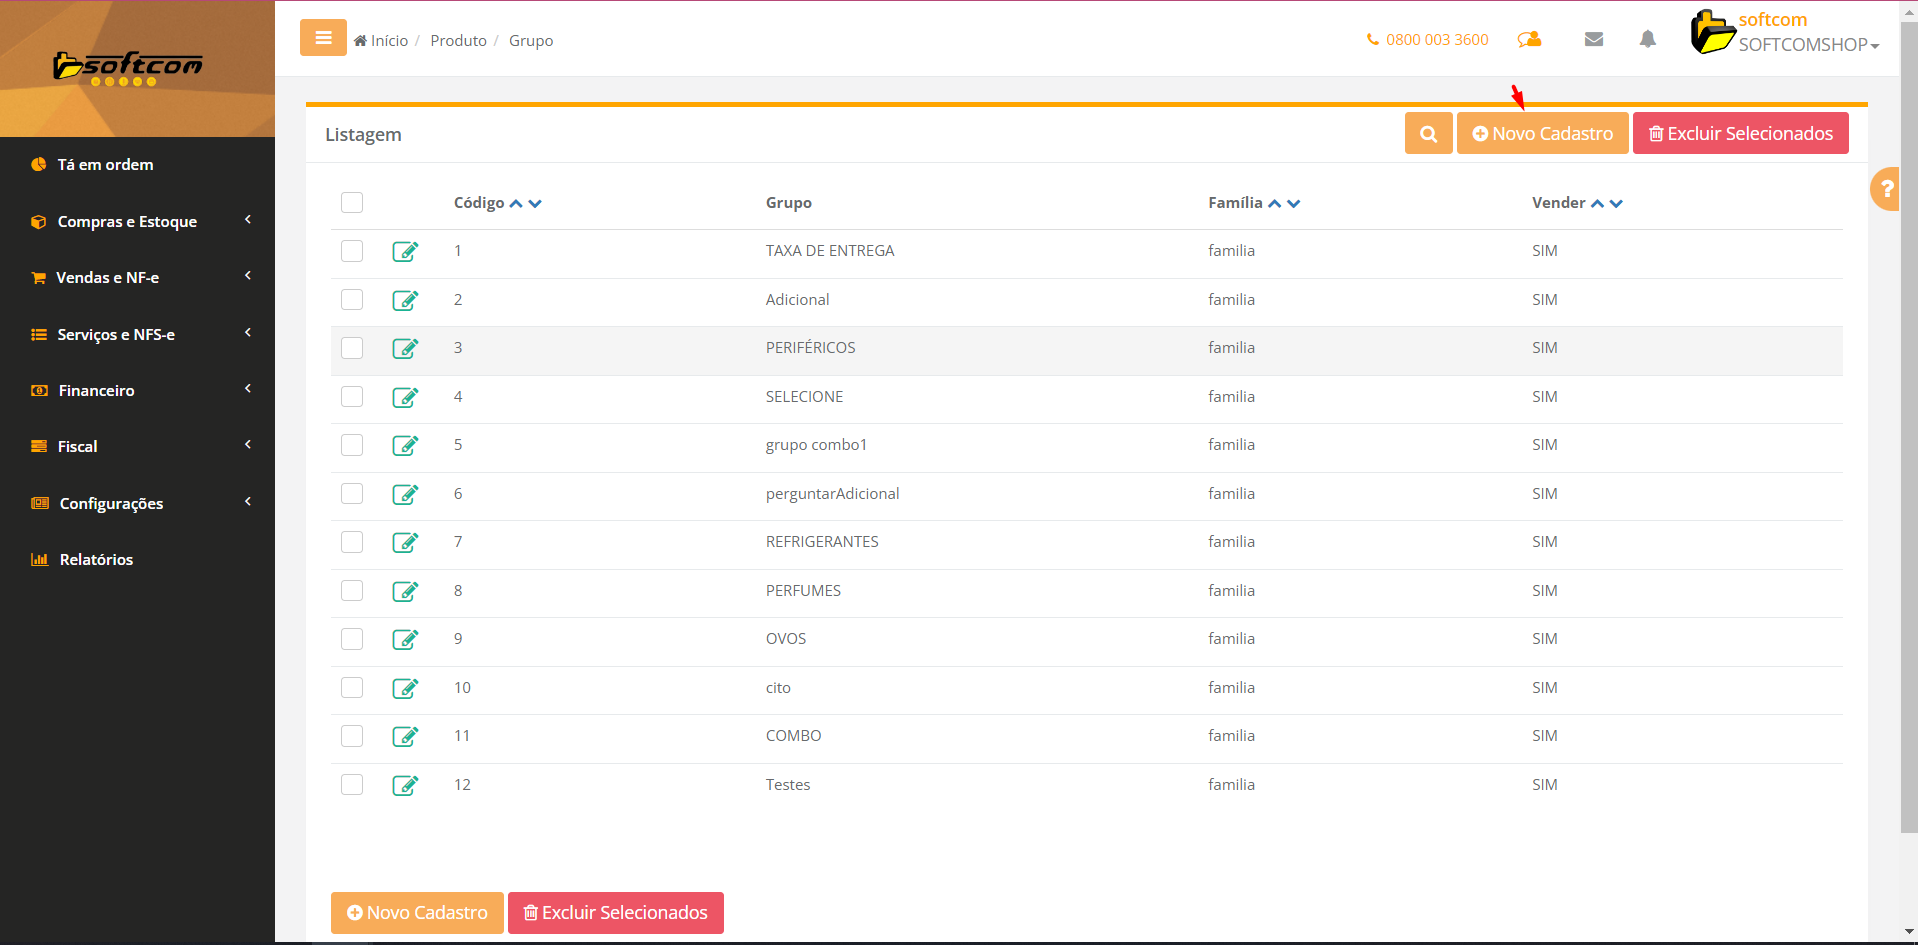Click the notifications bell icon
The width and height of the screenshot is (1918, 945).
coord(1647,39)
